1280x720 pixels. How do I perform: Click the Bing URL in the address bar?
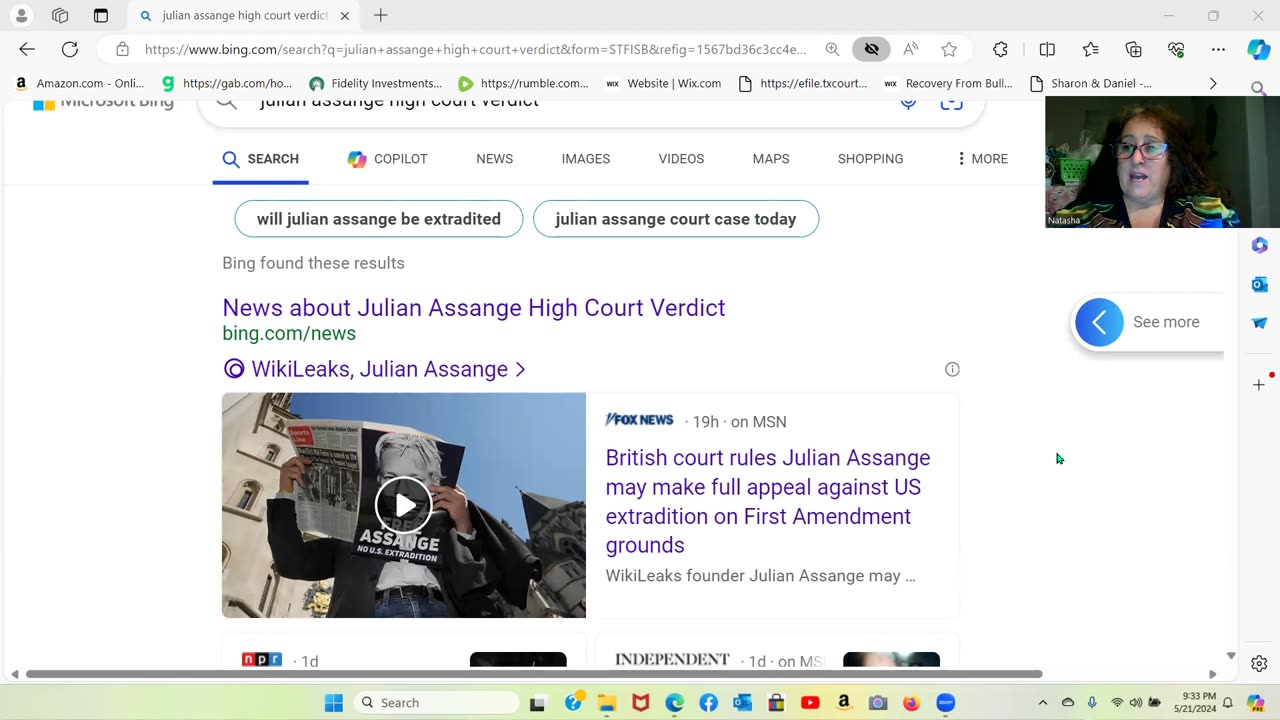coord(475,49)
